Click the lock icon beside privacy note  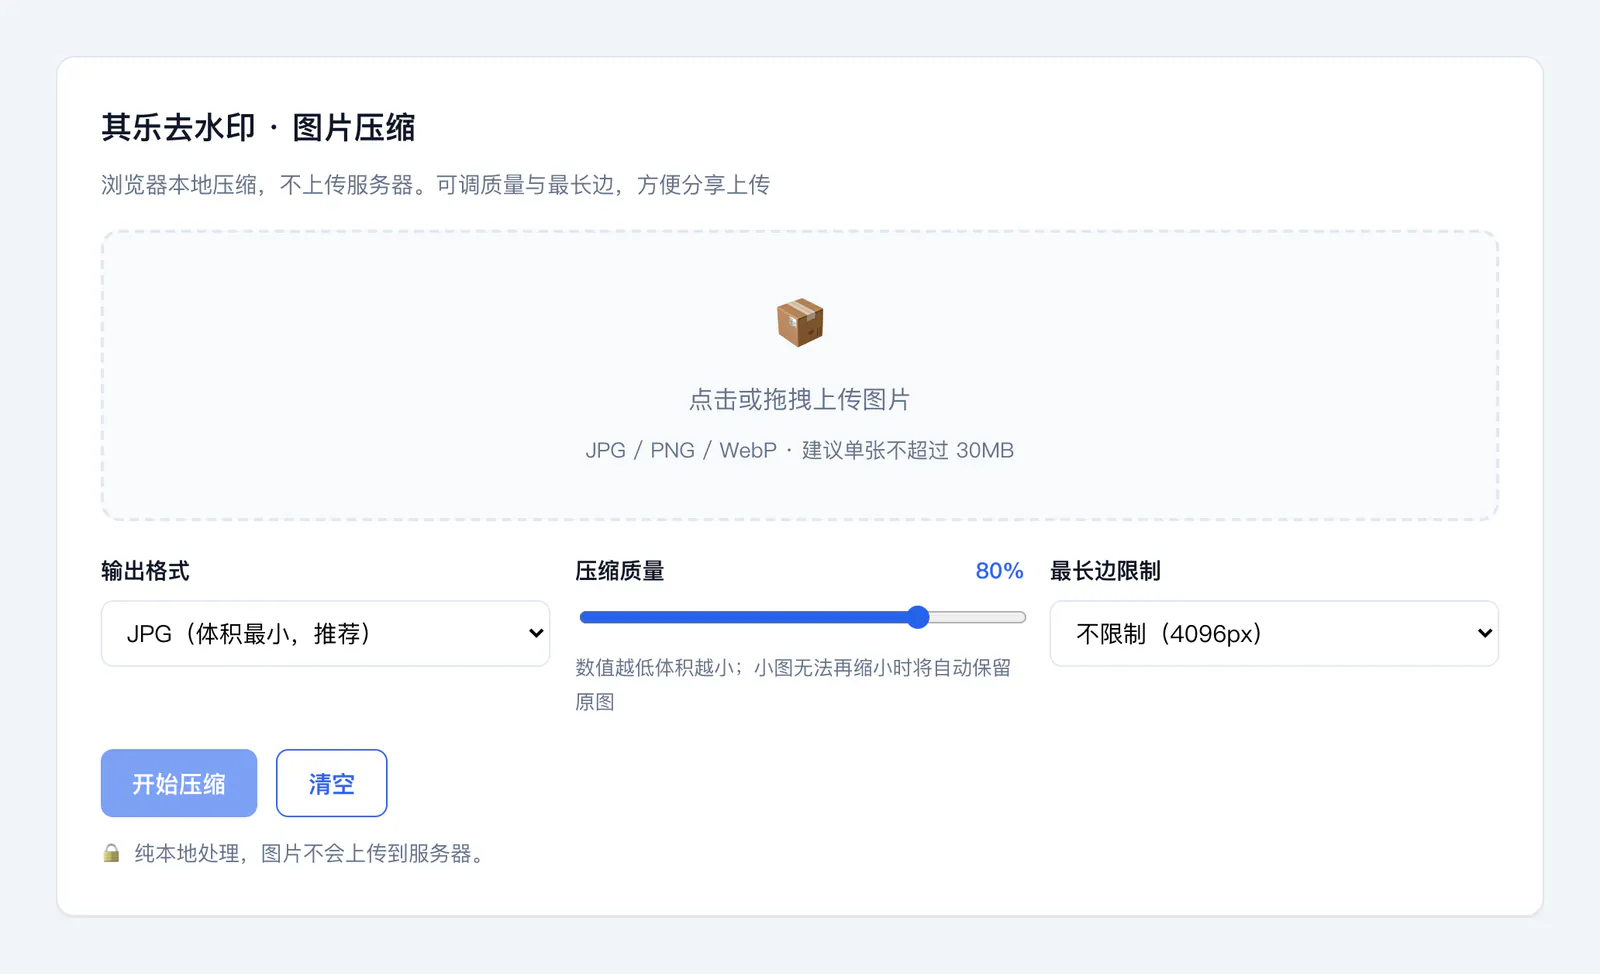(x=111, y=853)
